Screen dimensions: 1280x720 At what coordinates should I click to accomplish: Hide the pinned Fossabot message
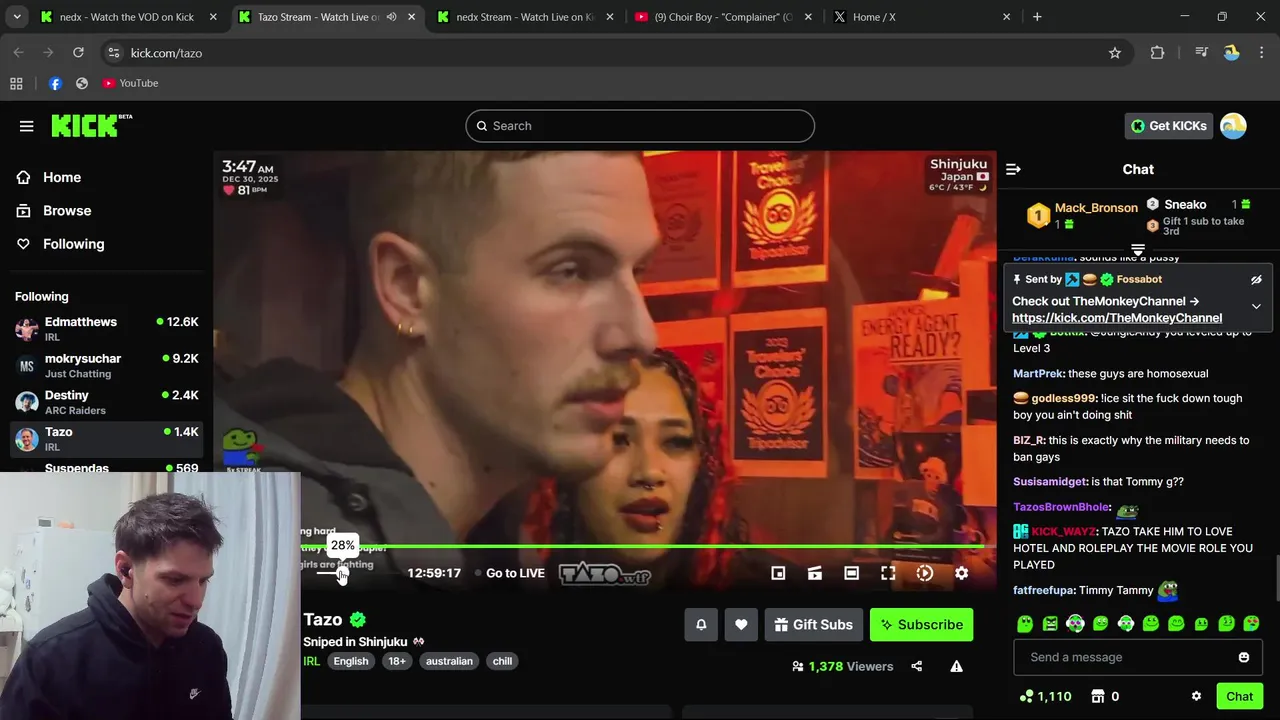click(x=1256, y=280)
